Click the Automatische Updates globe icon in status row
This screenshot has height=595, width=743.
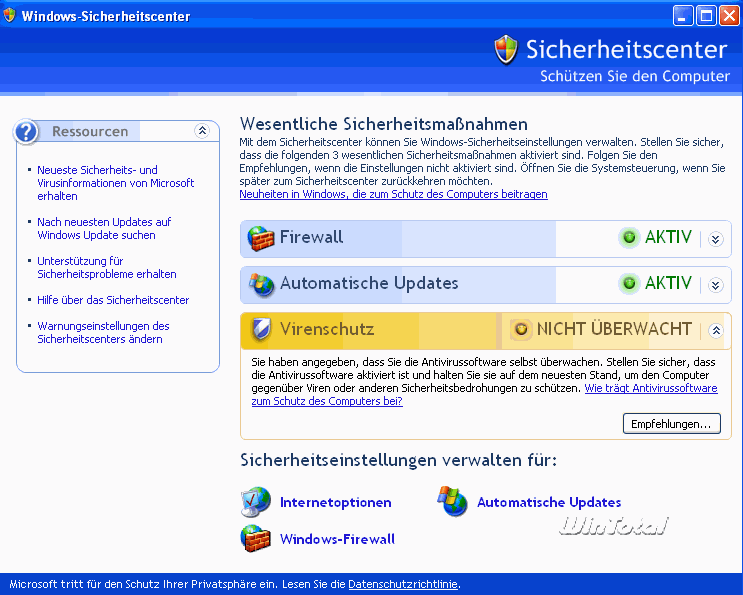point(262,284)
